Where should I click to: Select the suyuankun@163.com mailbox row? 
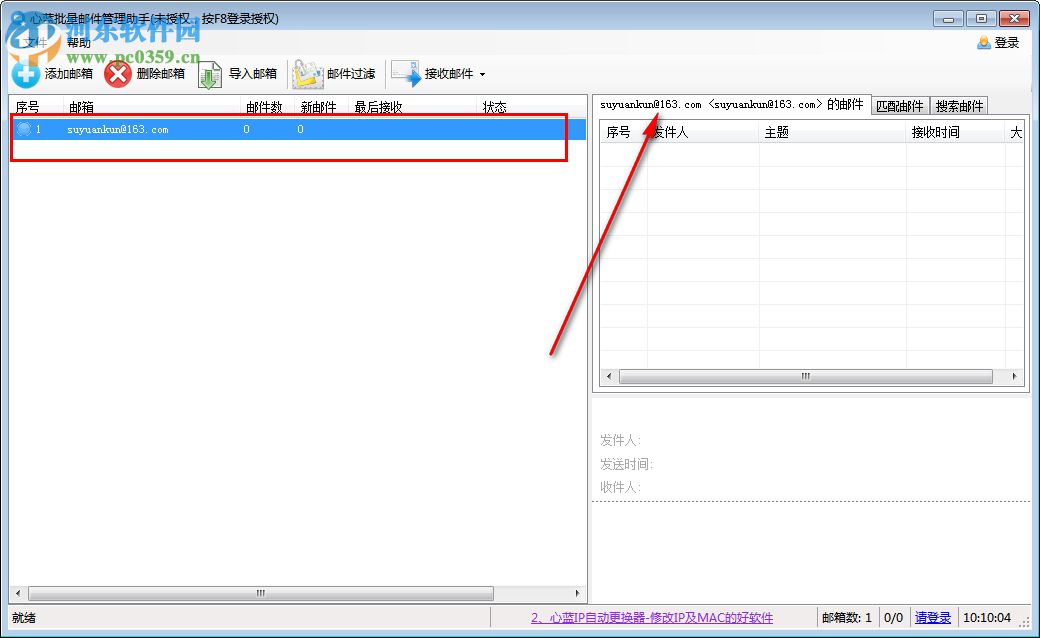(x=298, y=129)
